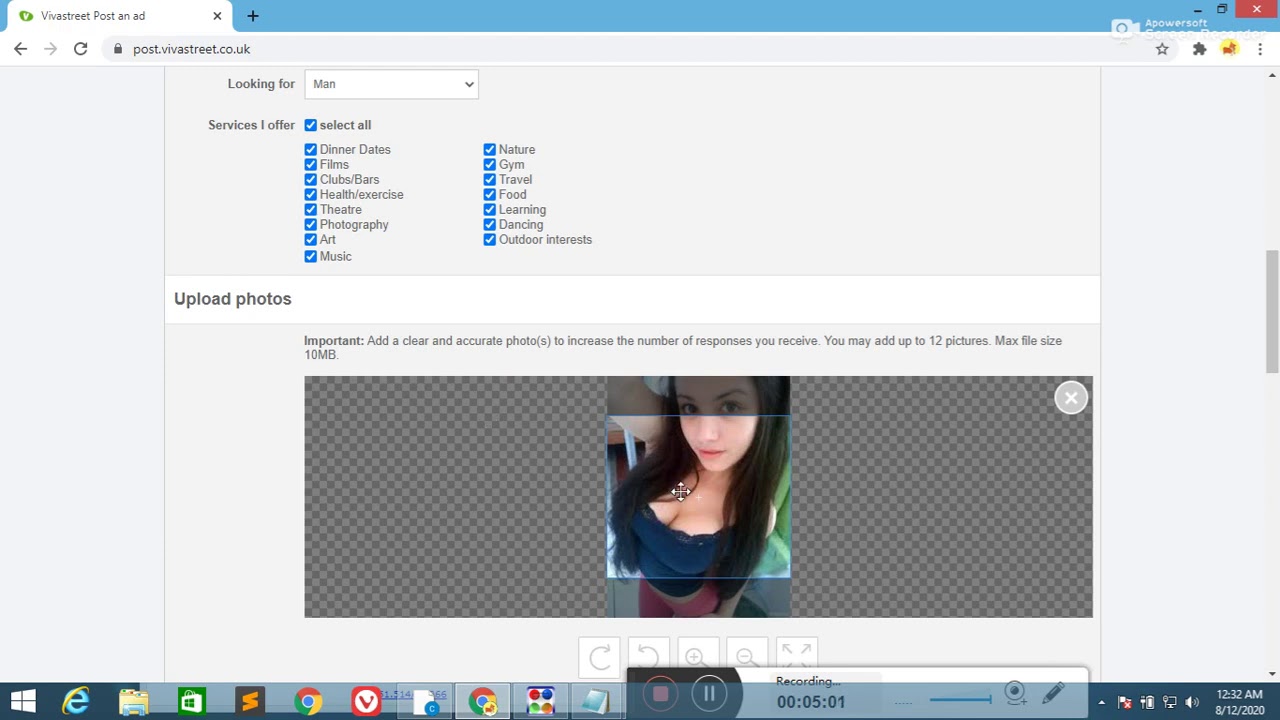Uncheck the Nature checkbox
Image resolution: width=1280 pixels, height=720 pixels.
[489, 150]
